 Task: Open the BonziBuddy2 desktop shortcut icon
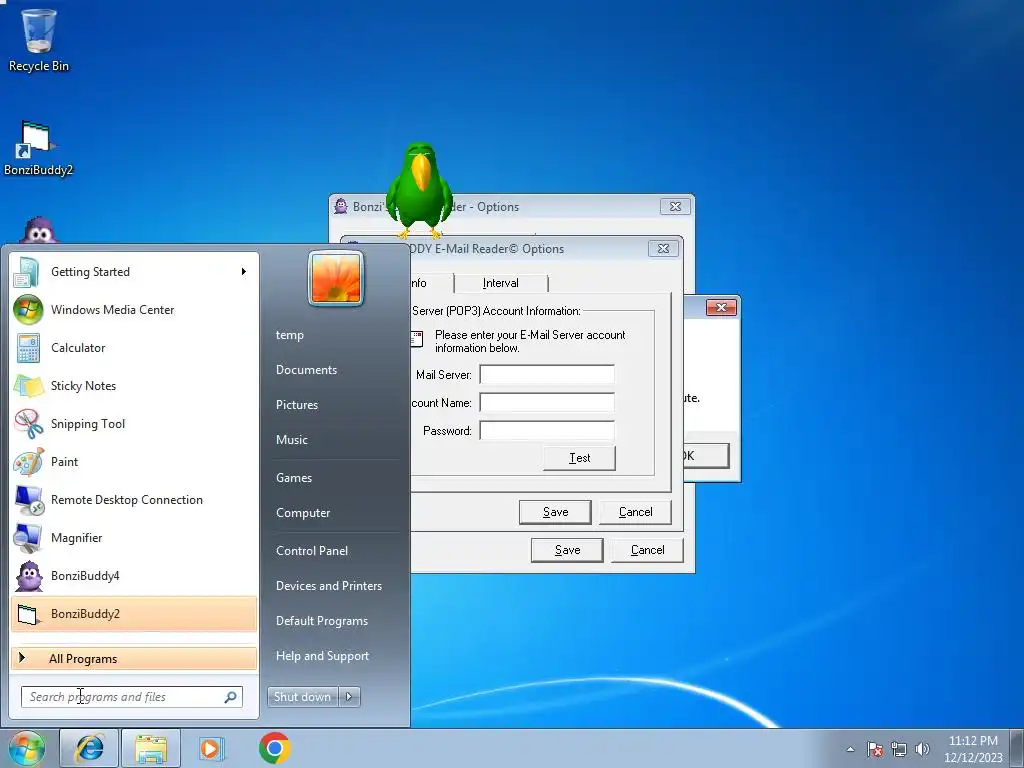click(x=38, y=149)
